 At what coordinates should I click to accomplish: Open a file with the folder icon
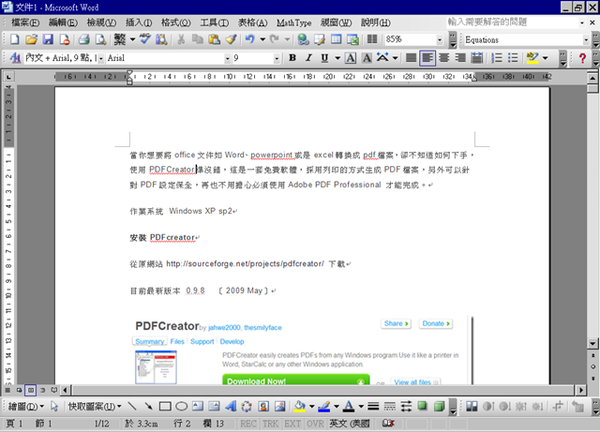[x=31, y=39]
